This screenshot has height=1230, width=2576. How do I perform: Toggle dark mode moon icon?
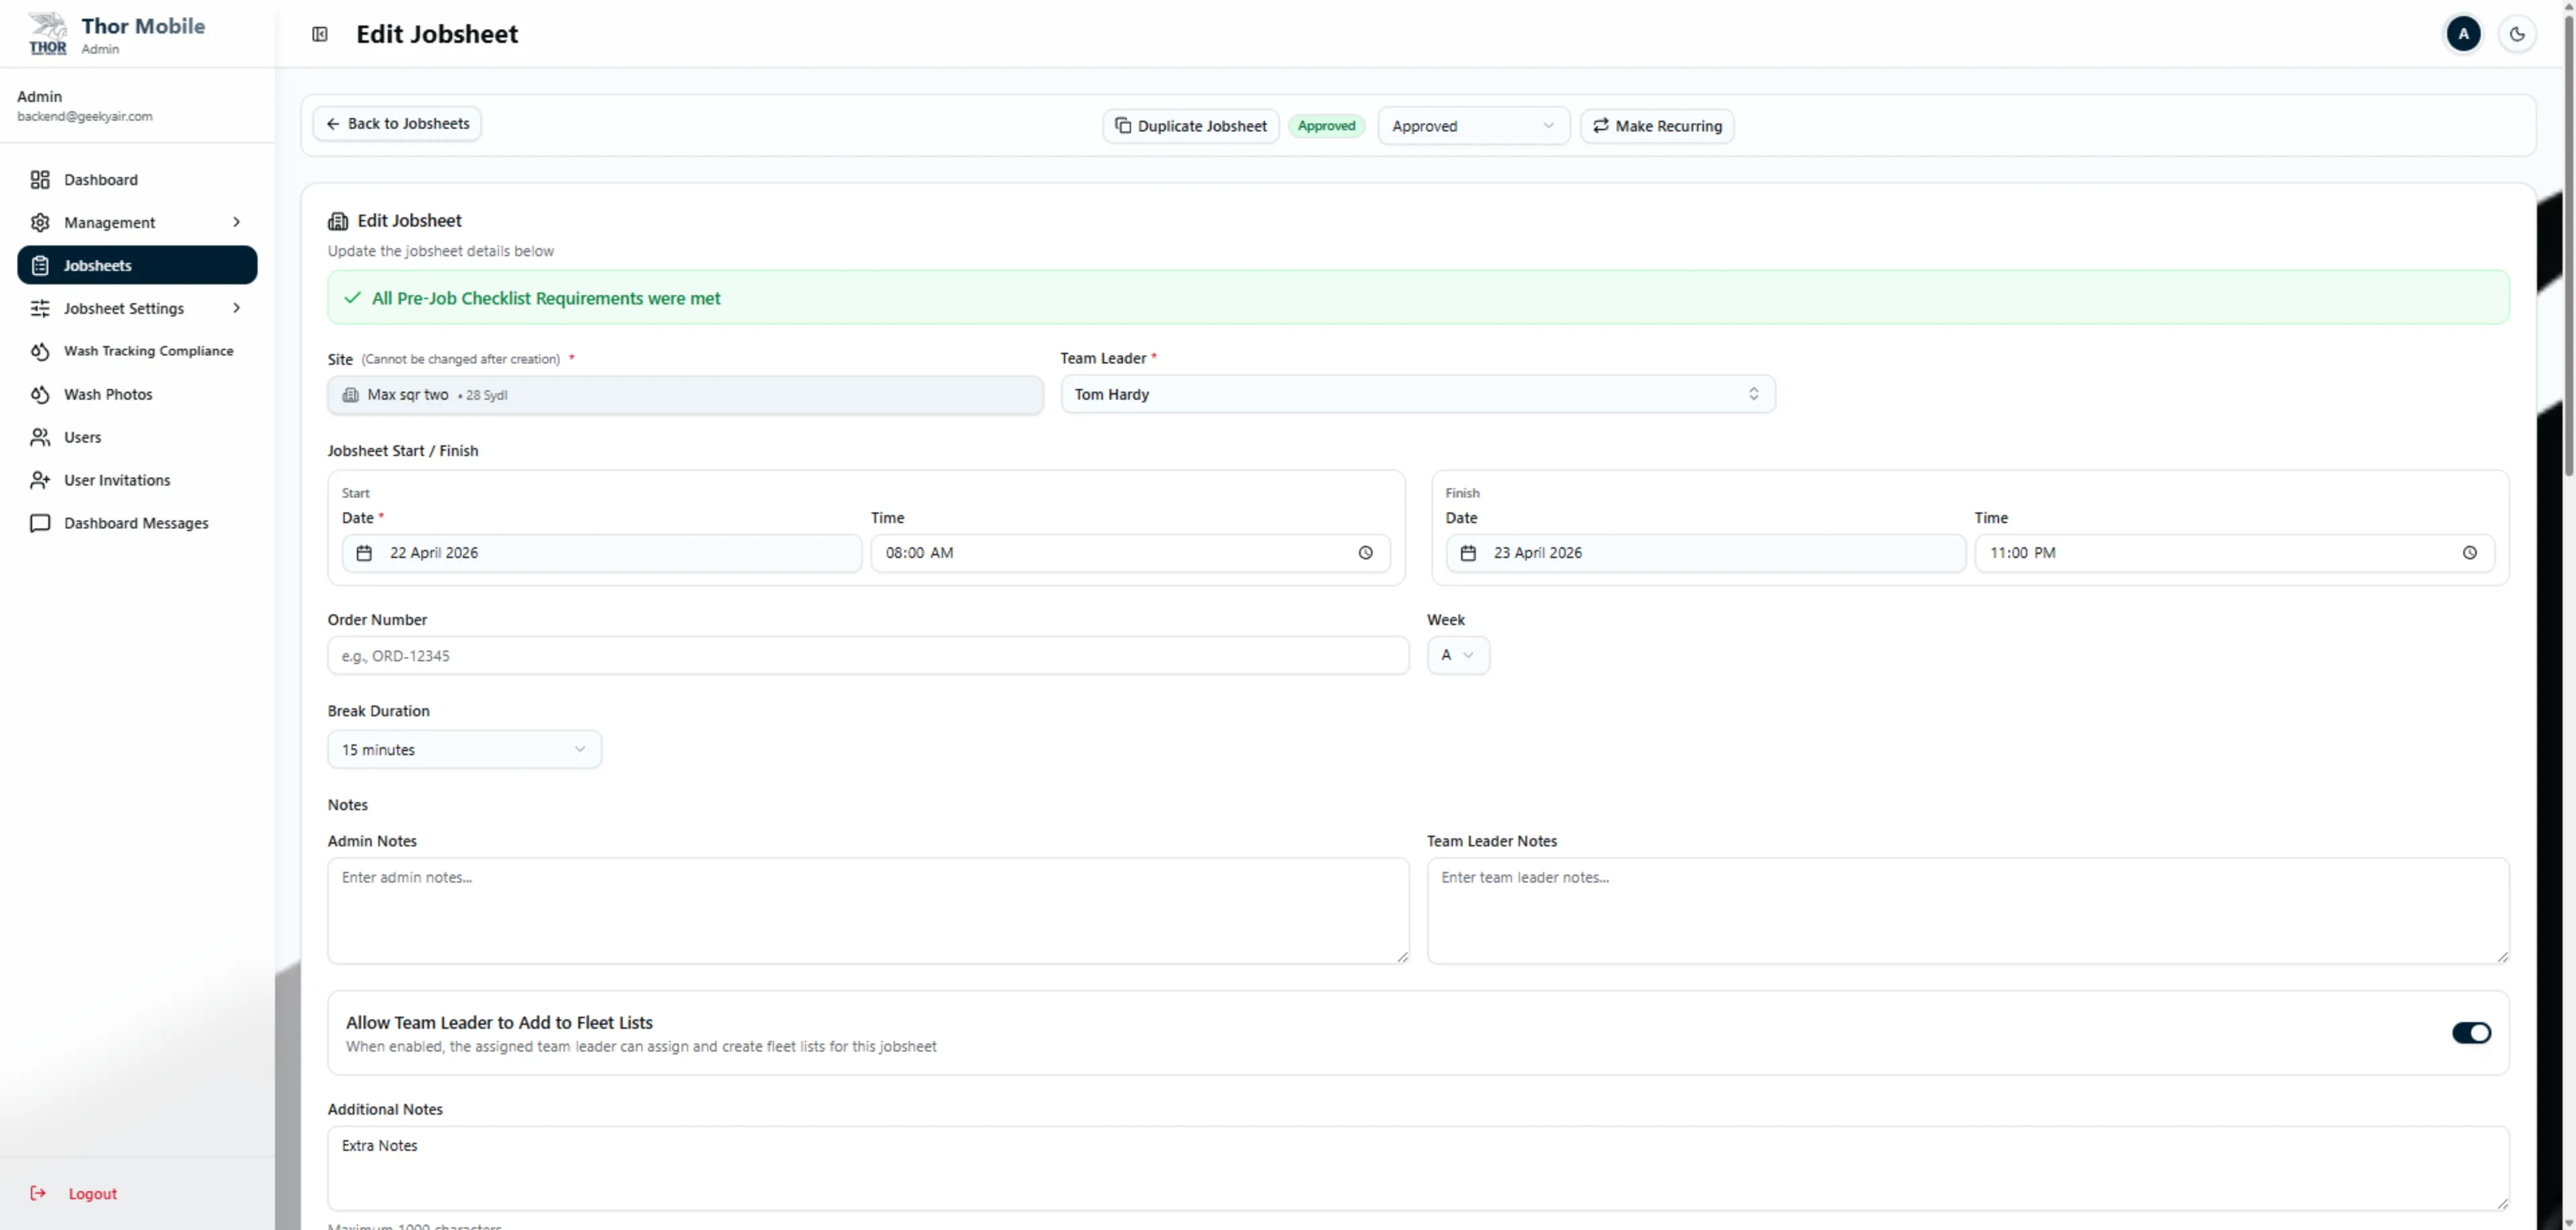[x=2517, y=34]
